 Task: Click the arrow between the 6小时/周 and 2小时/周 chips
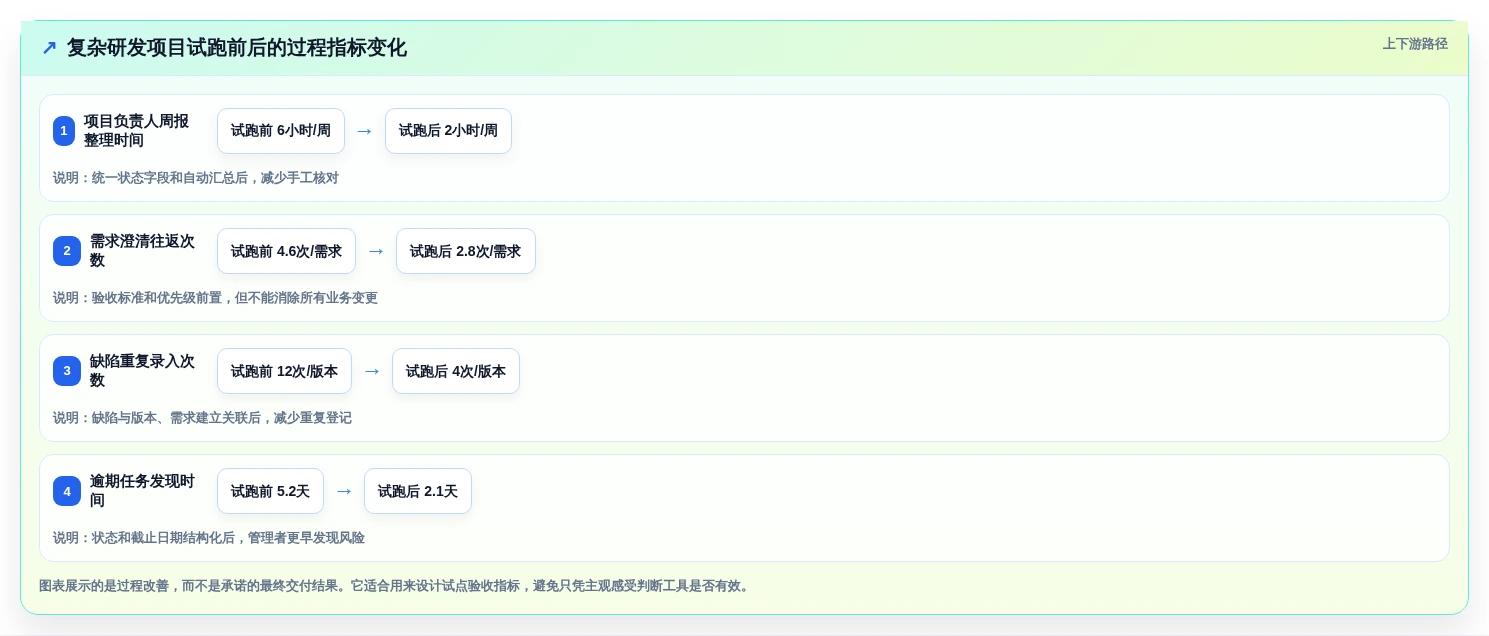pos(365,131)
